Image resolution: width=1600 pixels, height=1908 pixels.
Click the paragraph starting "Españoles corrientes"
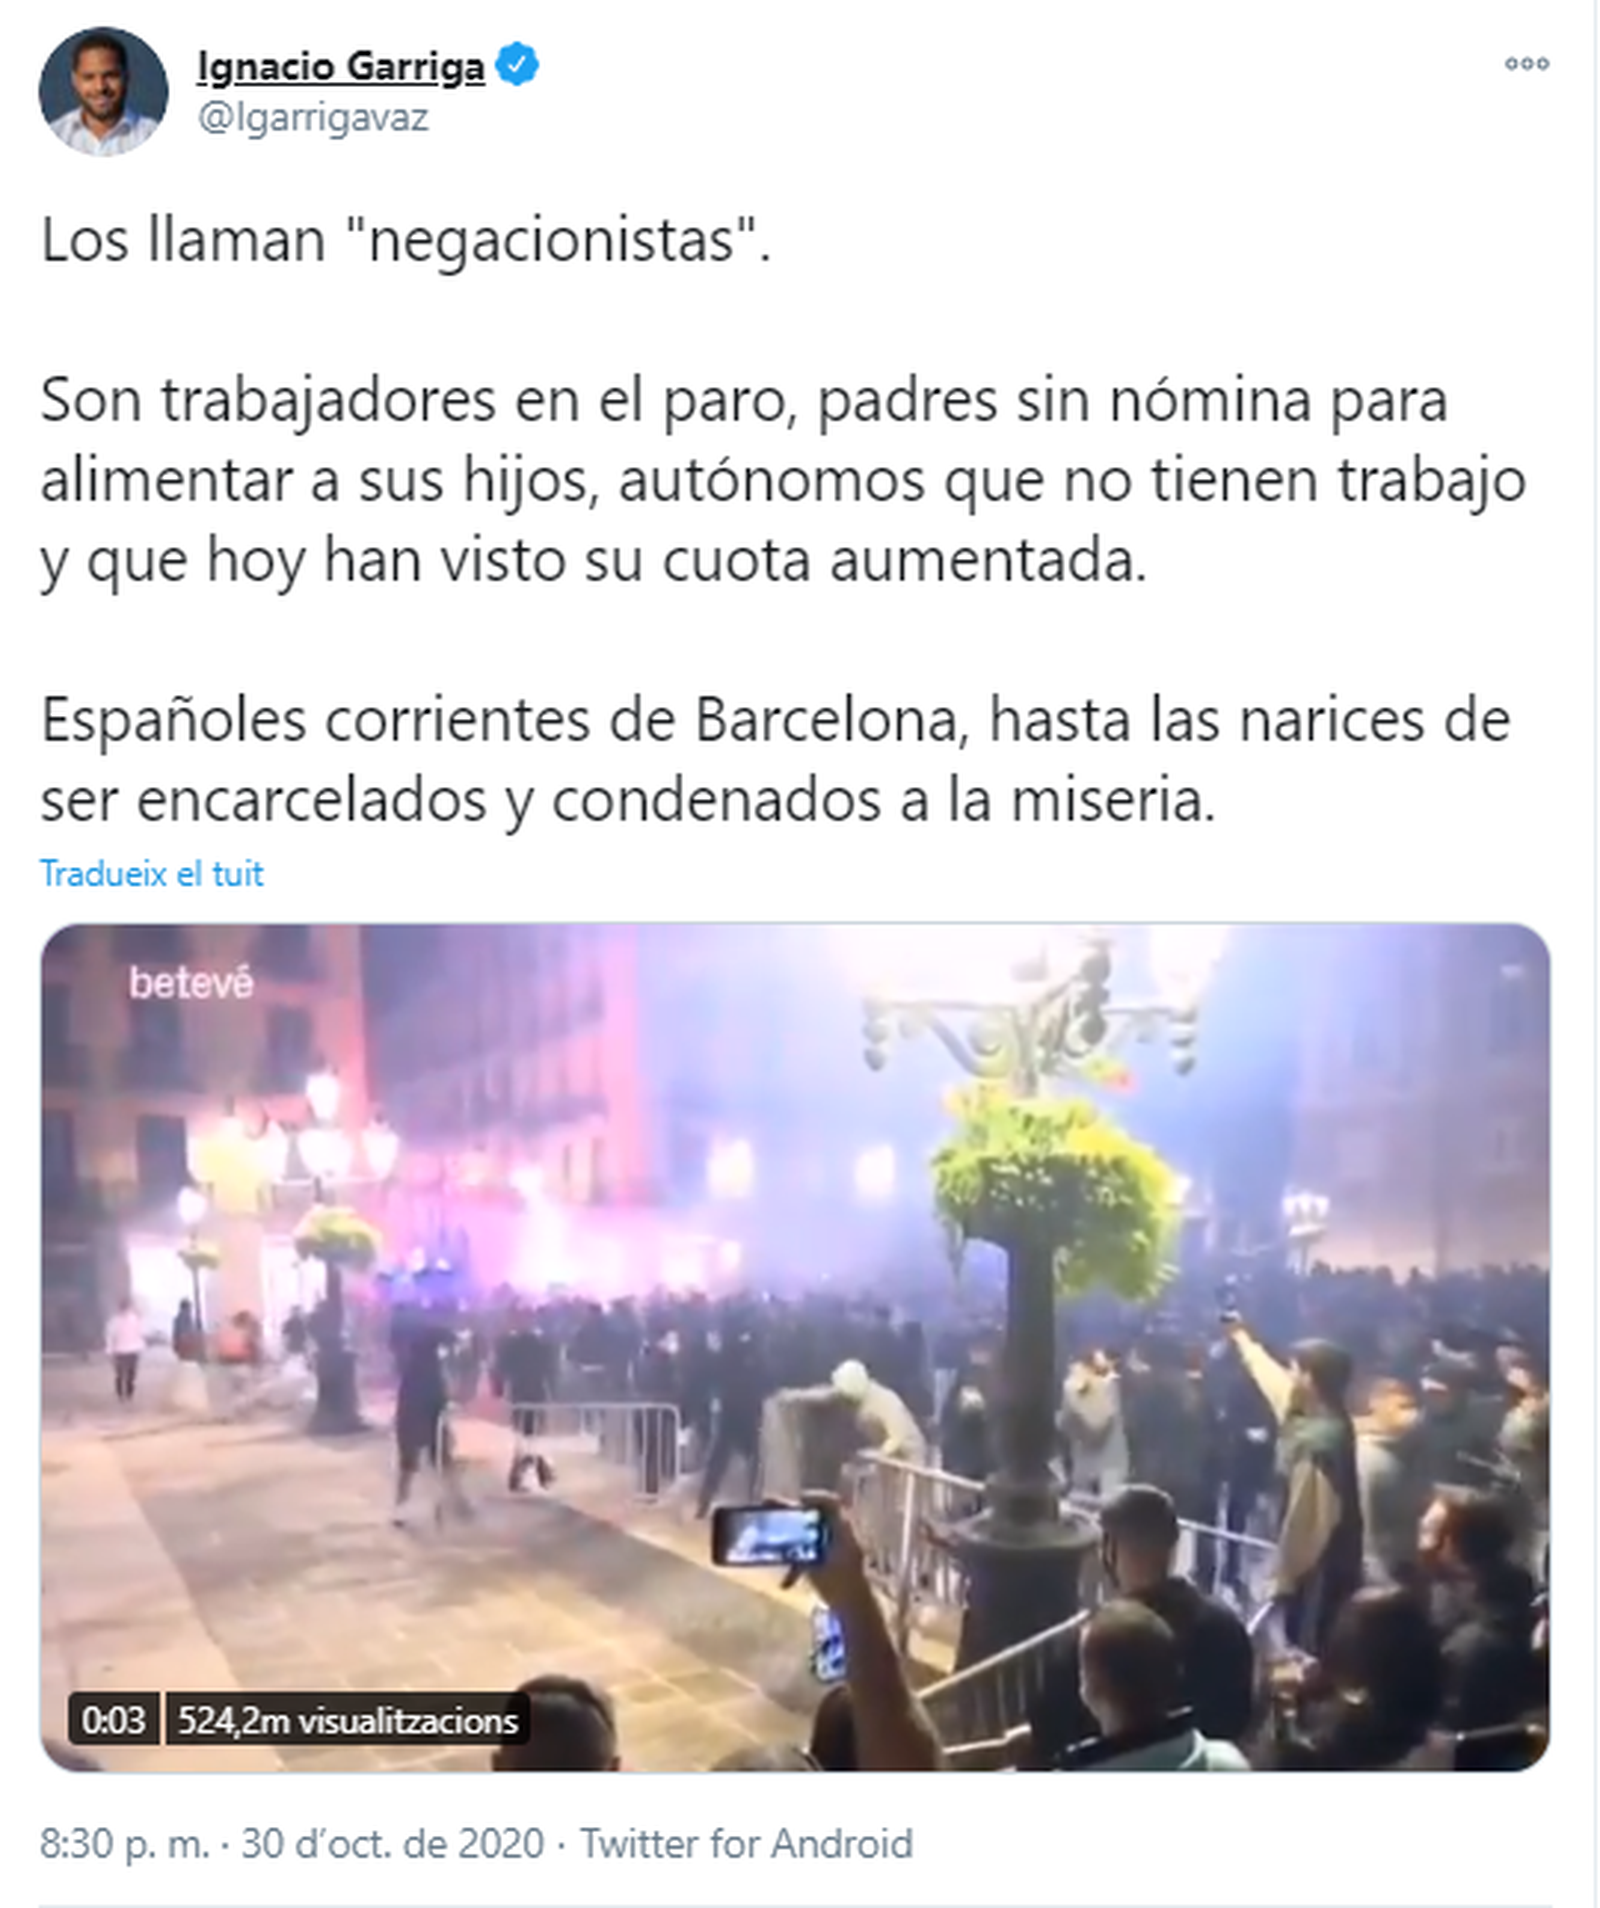pyautogui.click(x=775, y=760)
